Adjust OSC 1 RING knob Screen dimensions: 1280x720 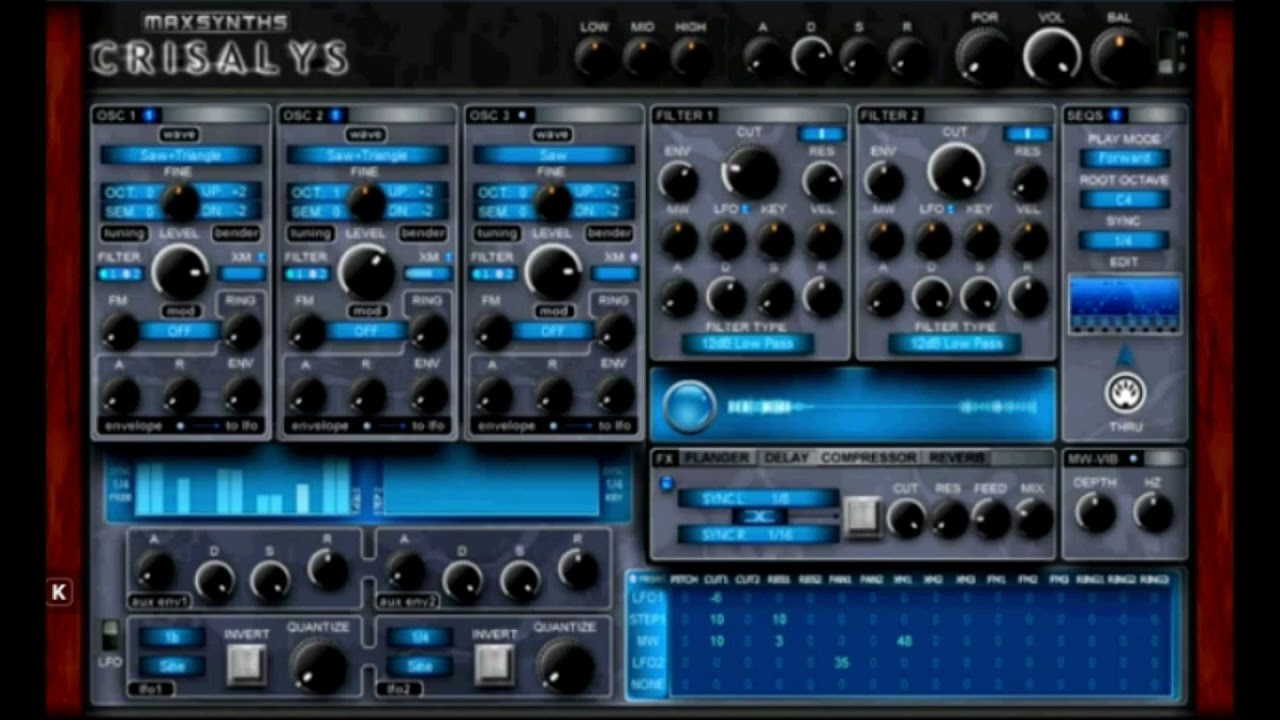(241, 331)
